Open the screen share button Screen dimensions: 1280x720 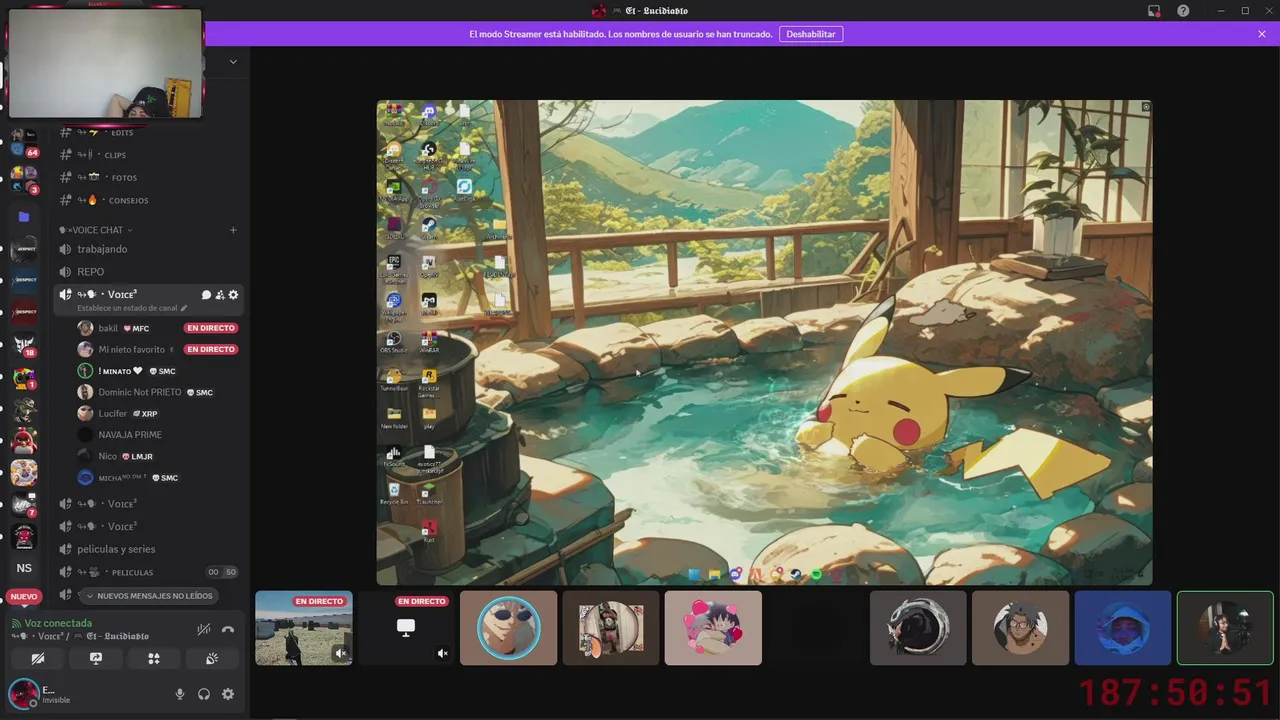click(x=96, y=659)
